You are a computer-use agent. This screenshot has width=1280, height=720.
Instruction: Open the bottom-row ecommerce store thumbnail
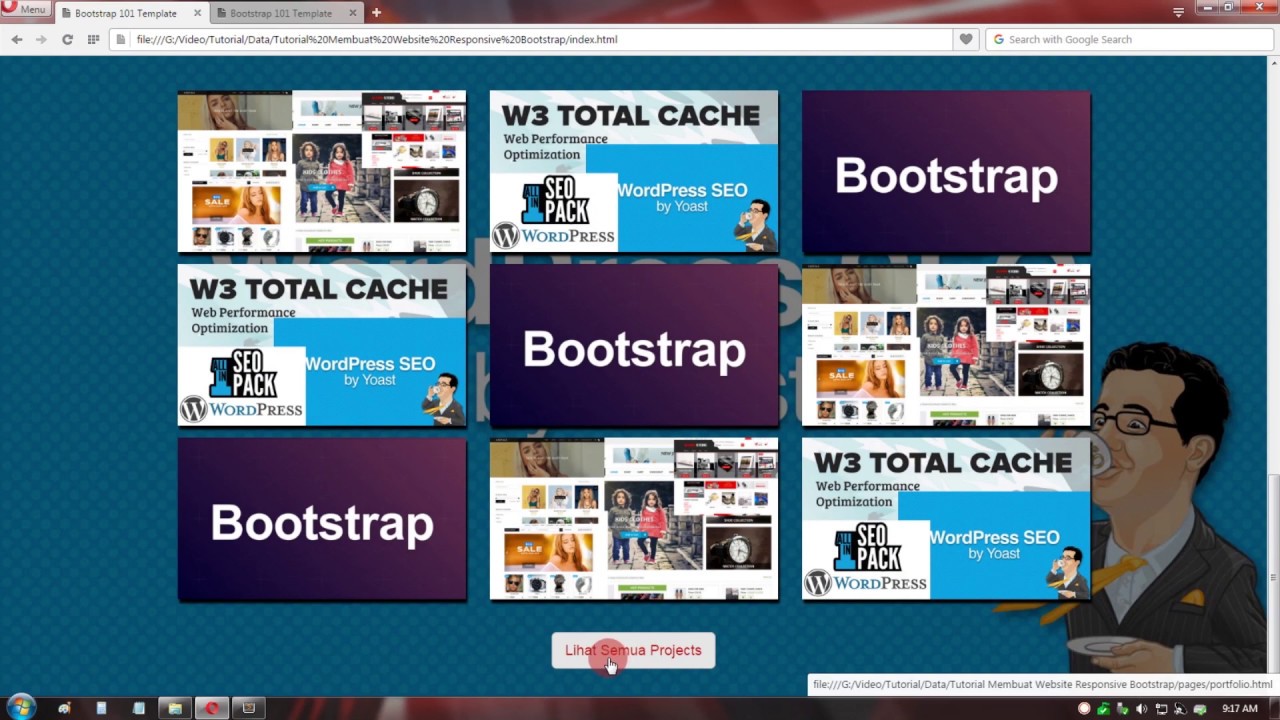(x=634, y=519)
